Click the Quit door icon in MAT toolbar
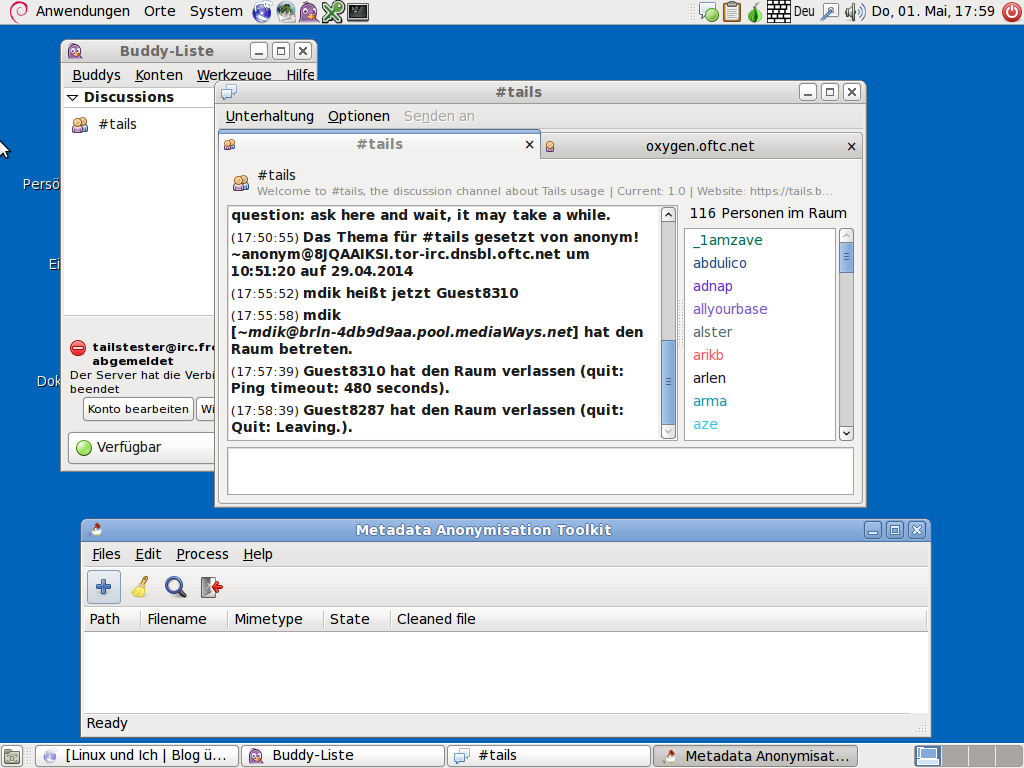Viewport: 1024px width, 768px height. pos(211,587)
